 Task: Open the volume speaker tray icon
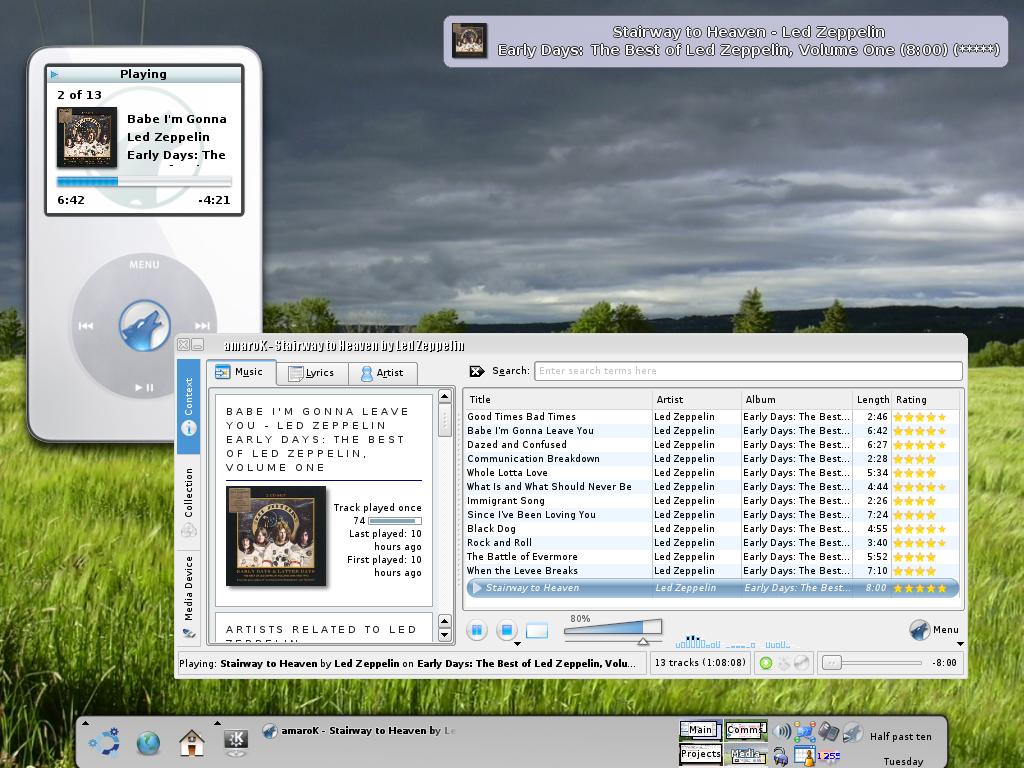pos(782,731)
